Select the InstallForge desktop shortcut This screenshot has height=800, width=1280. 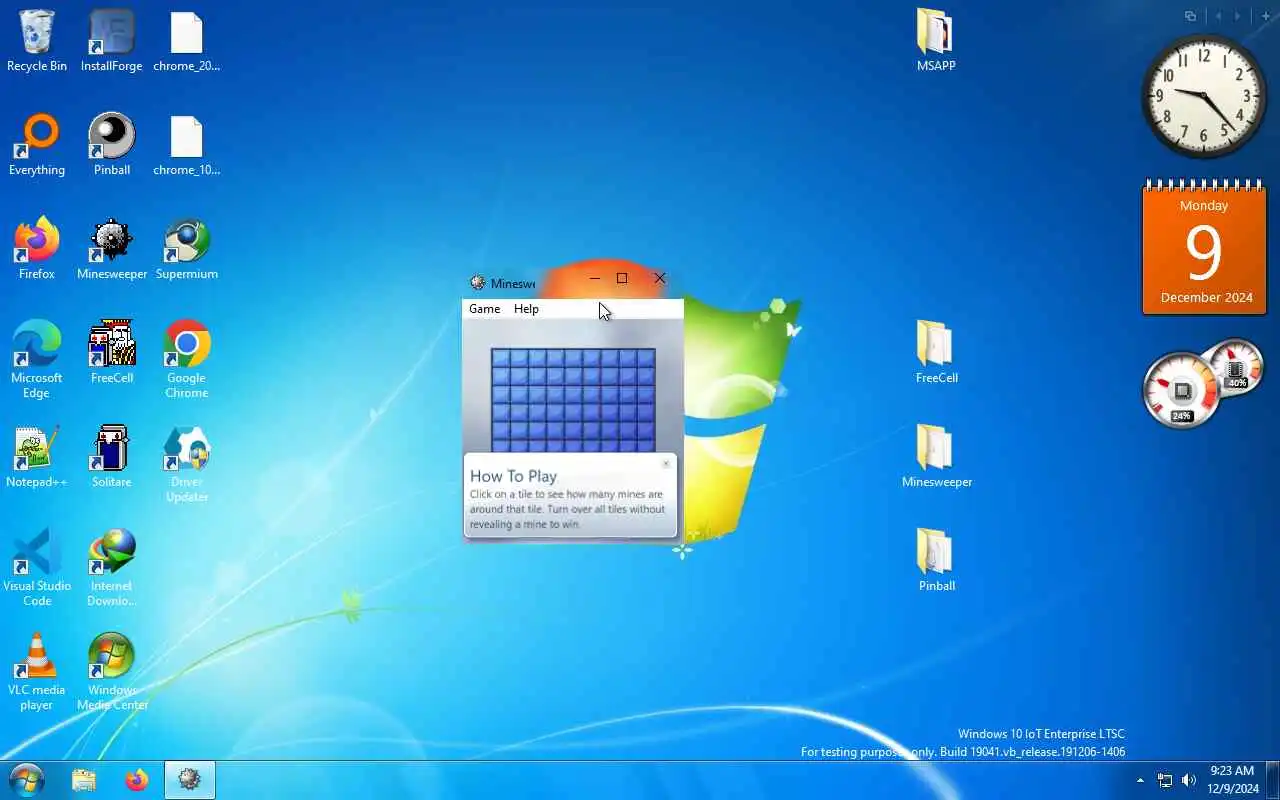click(x=112, y=41)
